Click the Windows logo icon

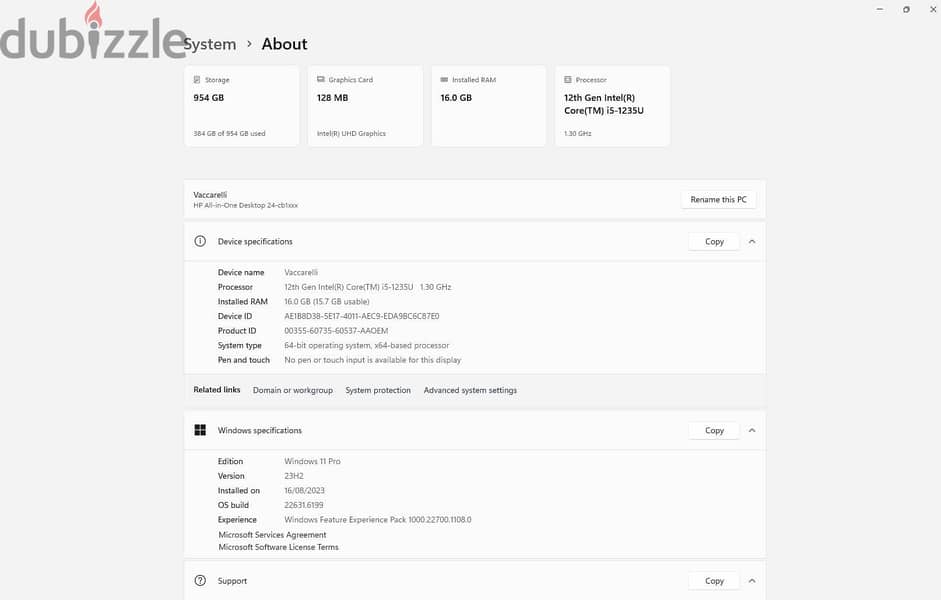[x=200, y=430]
